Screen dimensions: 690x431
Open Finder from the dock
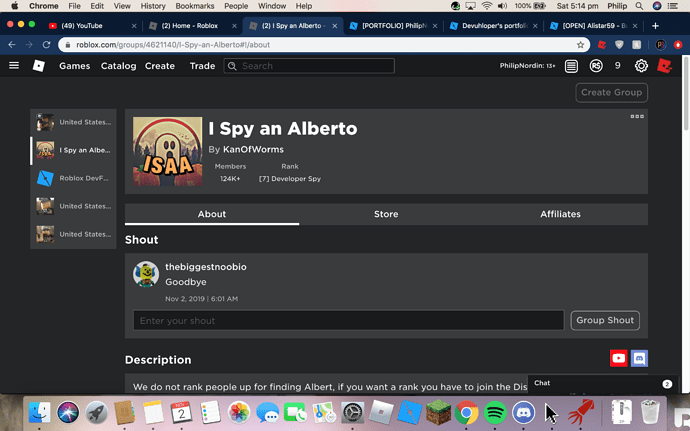click(x=40, y=413)
